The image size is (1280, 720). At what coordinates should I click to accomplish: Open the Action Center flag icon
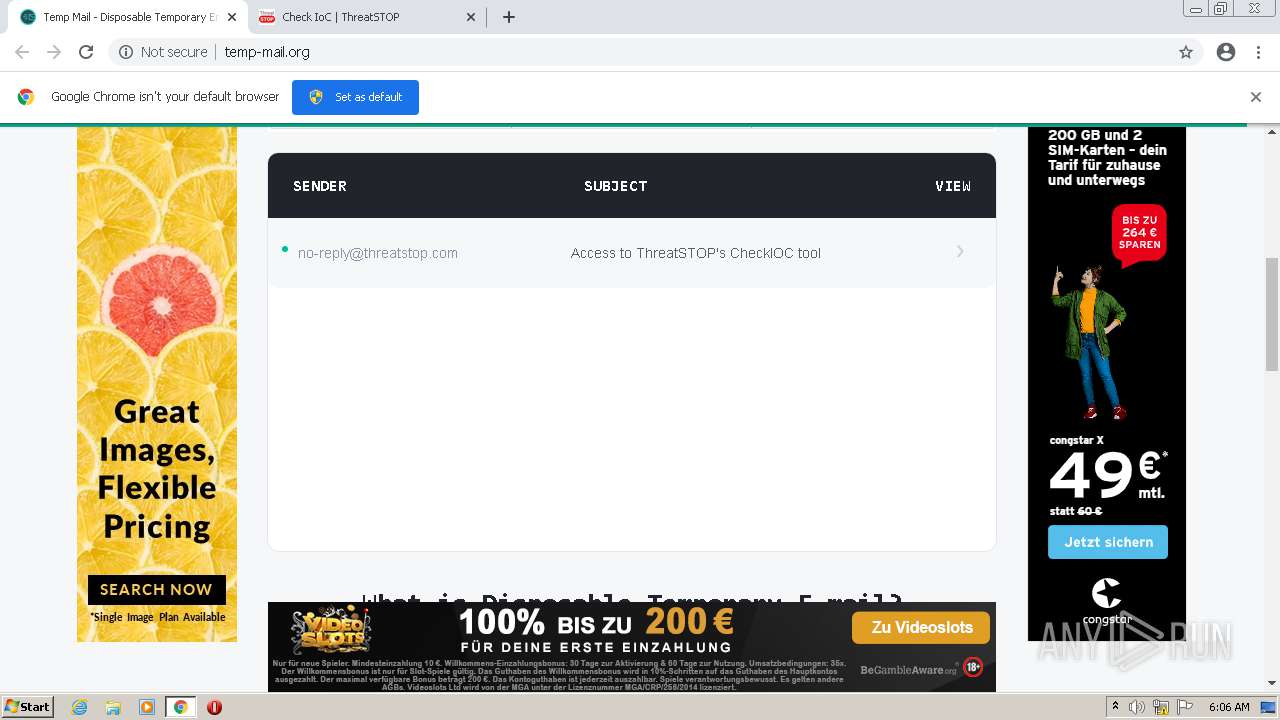tap(1185, 707)
